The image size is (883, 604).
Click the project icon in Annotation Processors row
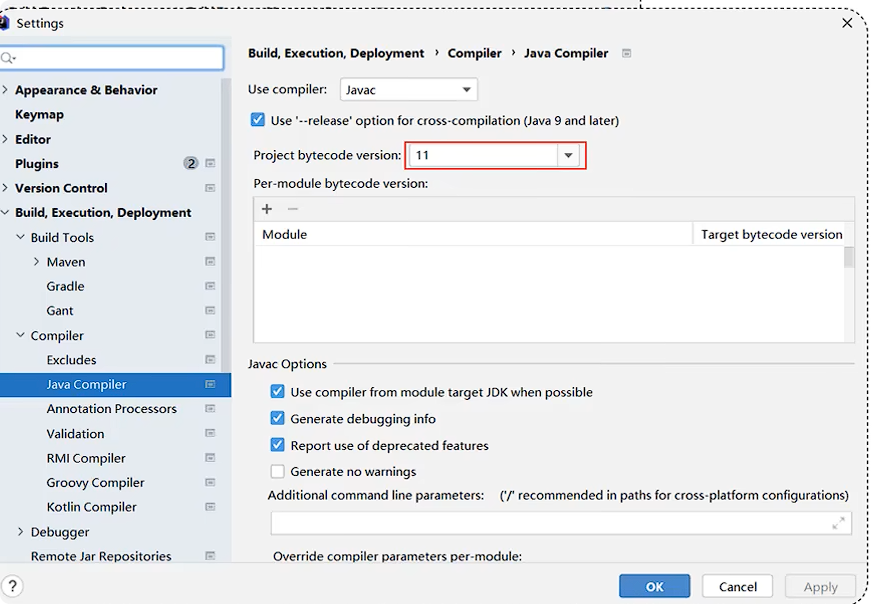pyautogui.click(x=210, y=409)
